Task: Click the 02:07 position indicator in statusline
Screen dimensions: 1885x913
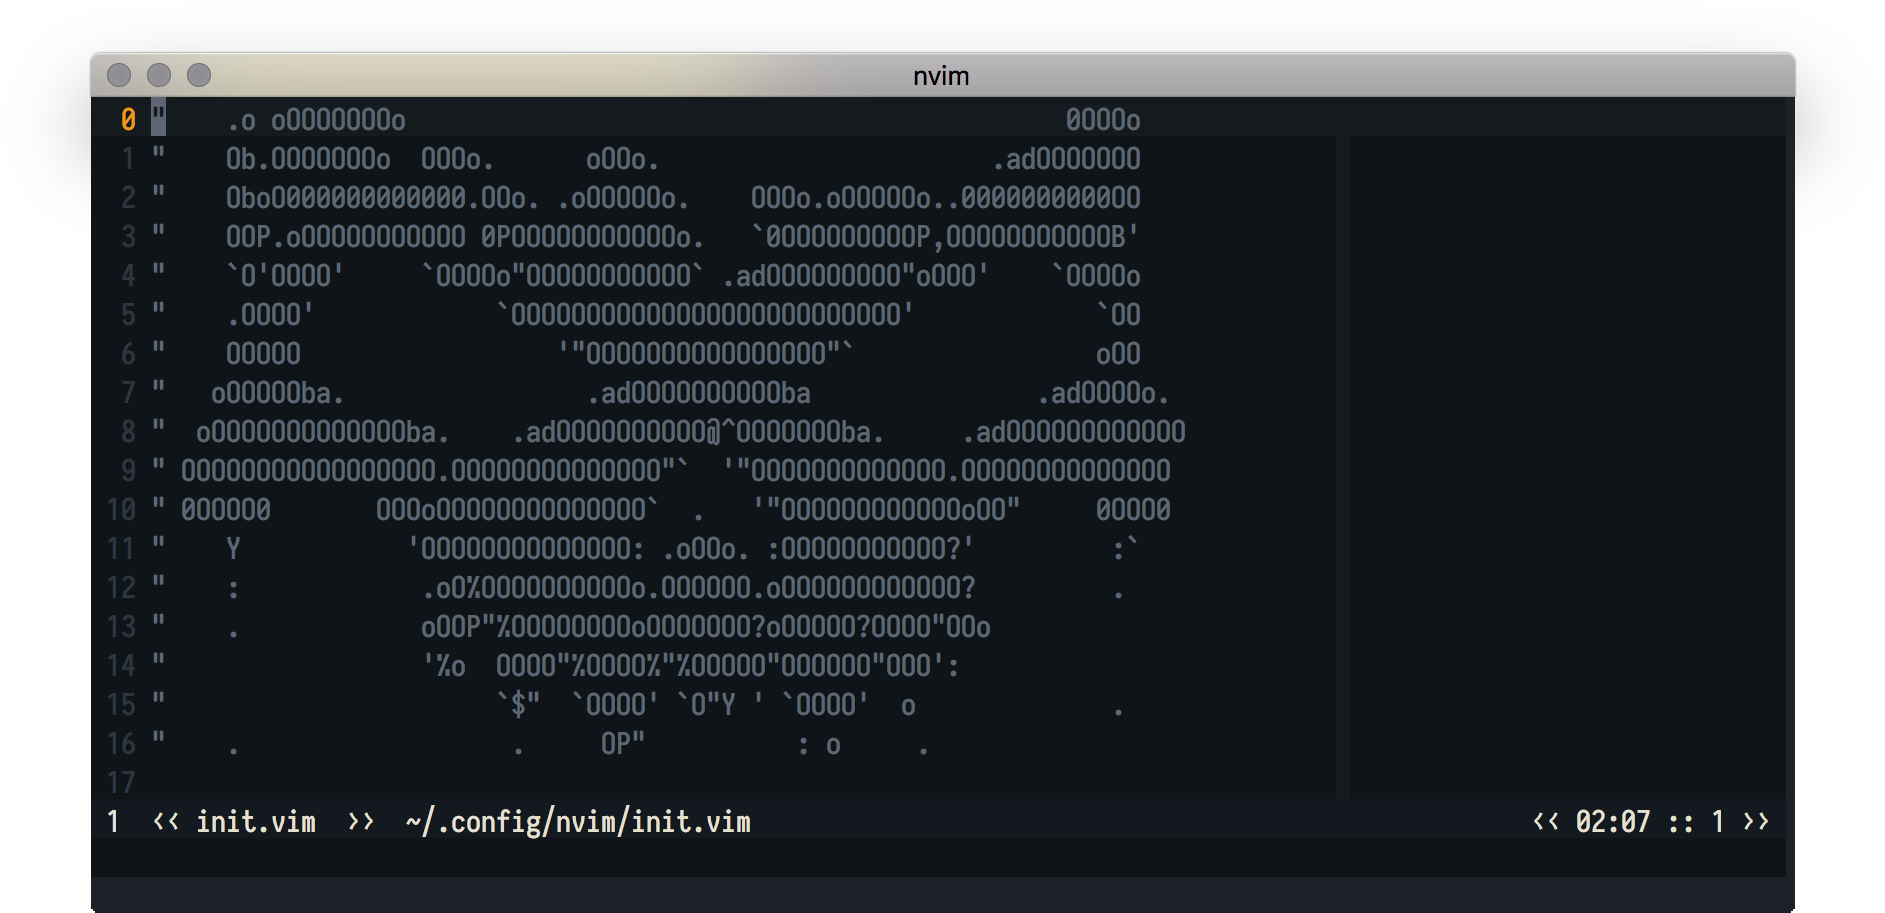Action: click(x=1612, y=822)
